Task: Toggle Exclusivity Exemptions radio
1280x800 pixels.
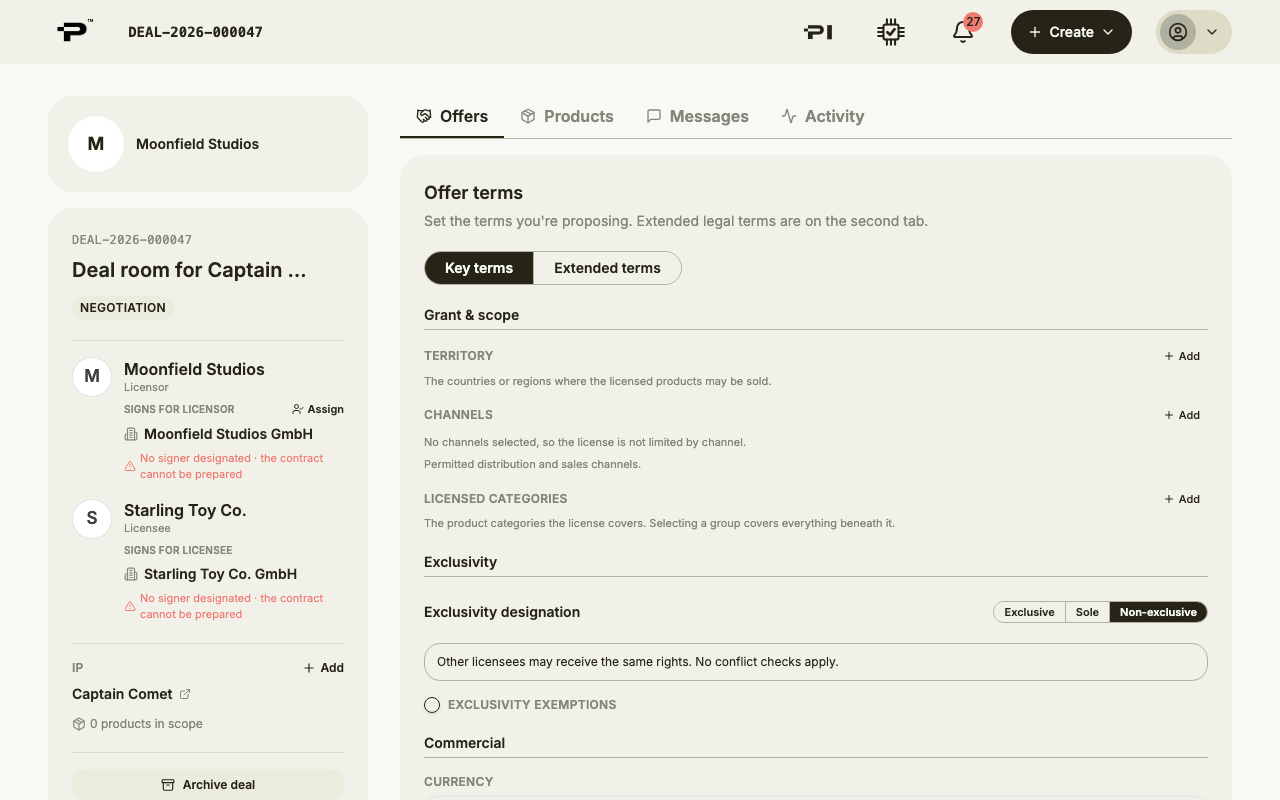Action: coord(432,705)
